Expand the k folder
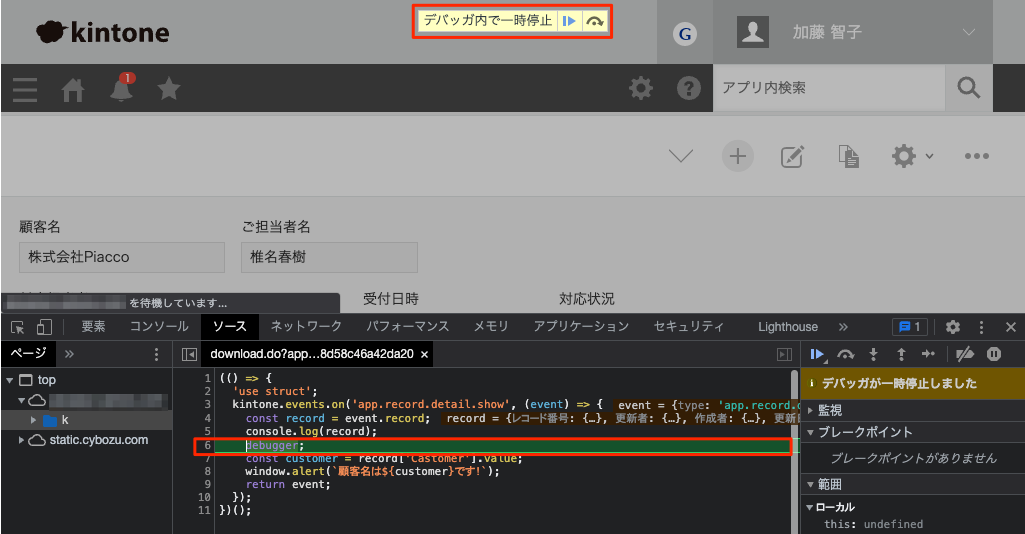Screen dimensions: 1025x534 pyautogui.click(x=33, y=420)
